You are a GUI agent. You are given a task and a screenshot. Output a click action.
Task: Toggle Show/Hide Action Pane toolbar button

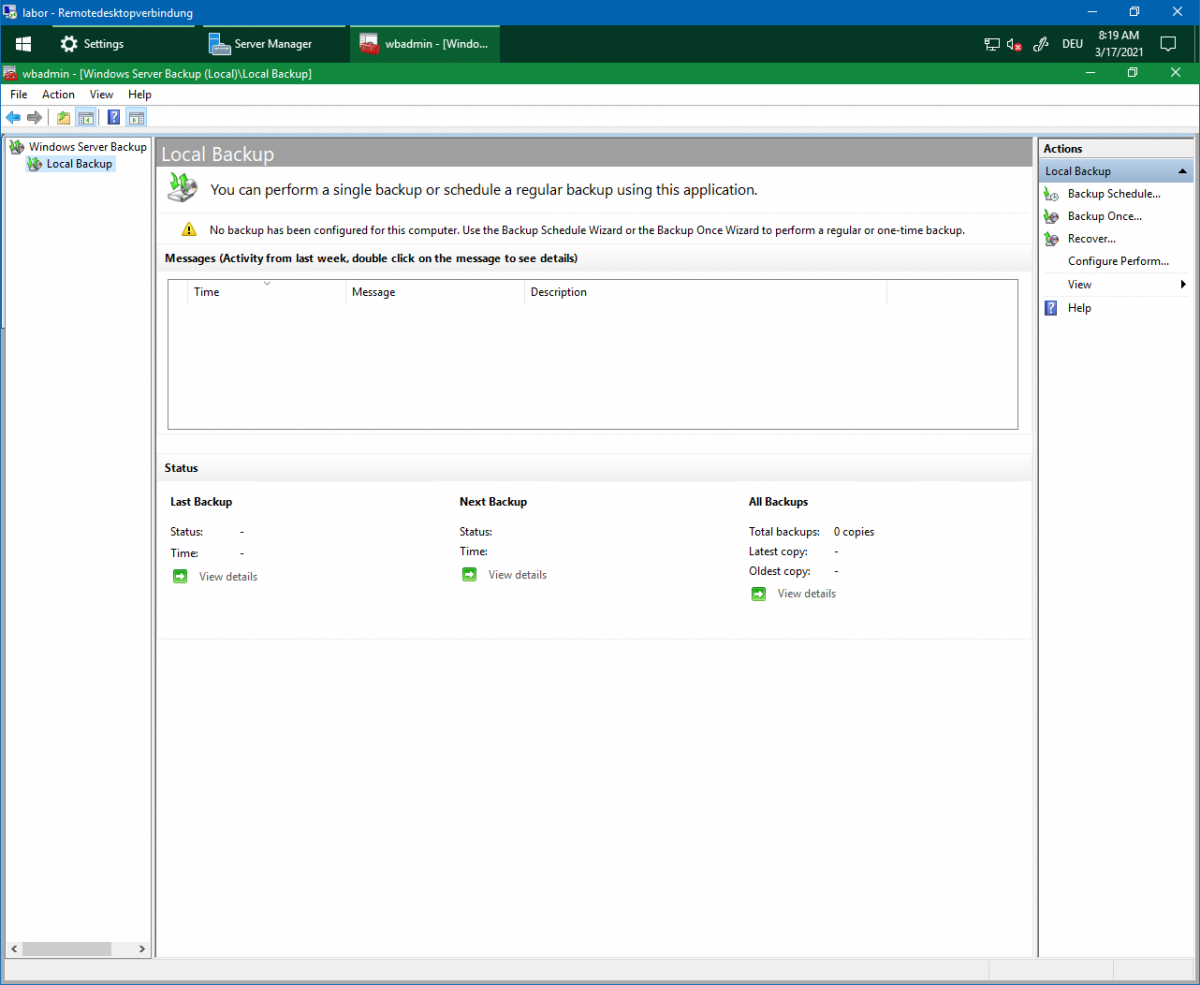[x=136, y=118]
